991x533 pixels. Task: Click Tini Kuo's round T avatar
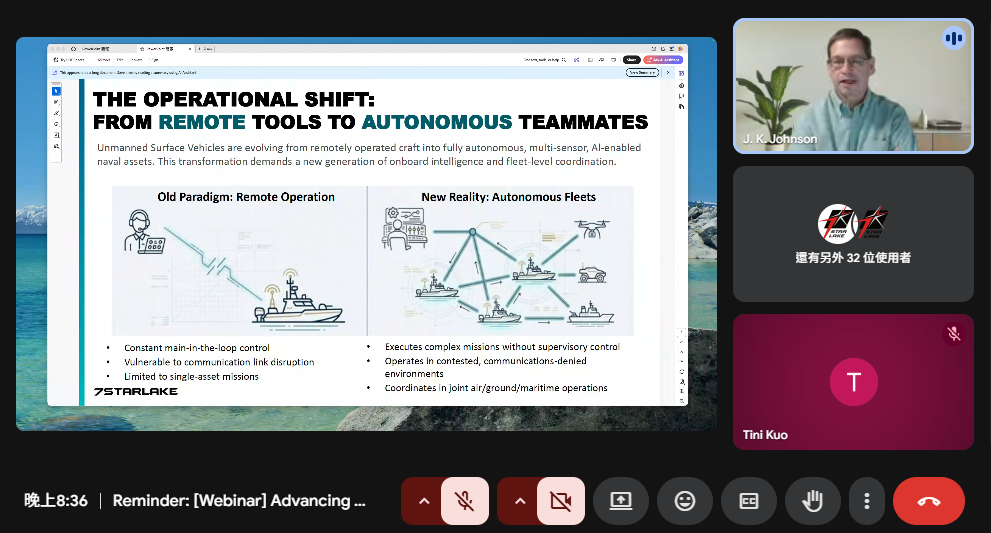[x=853, y=382]
